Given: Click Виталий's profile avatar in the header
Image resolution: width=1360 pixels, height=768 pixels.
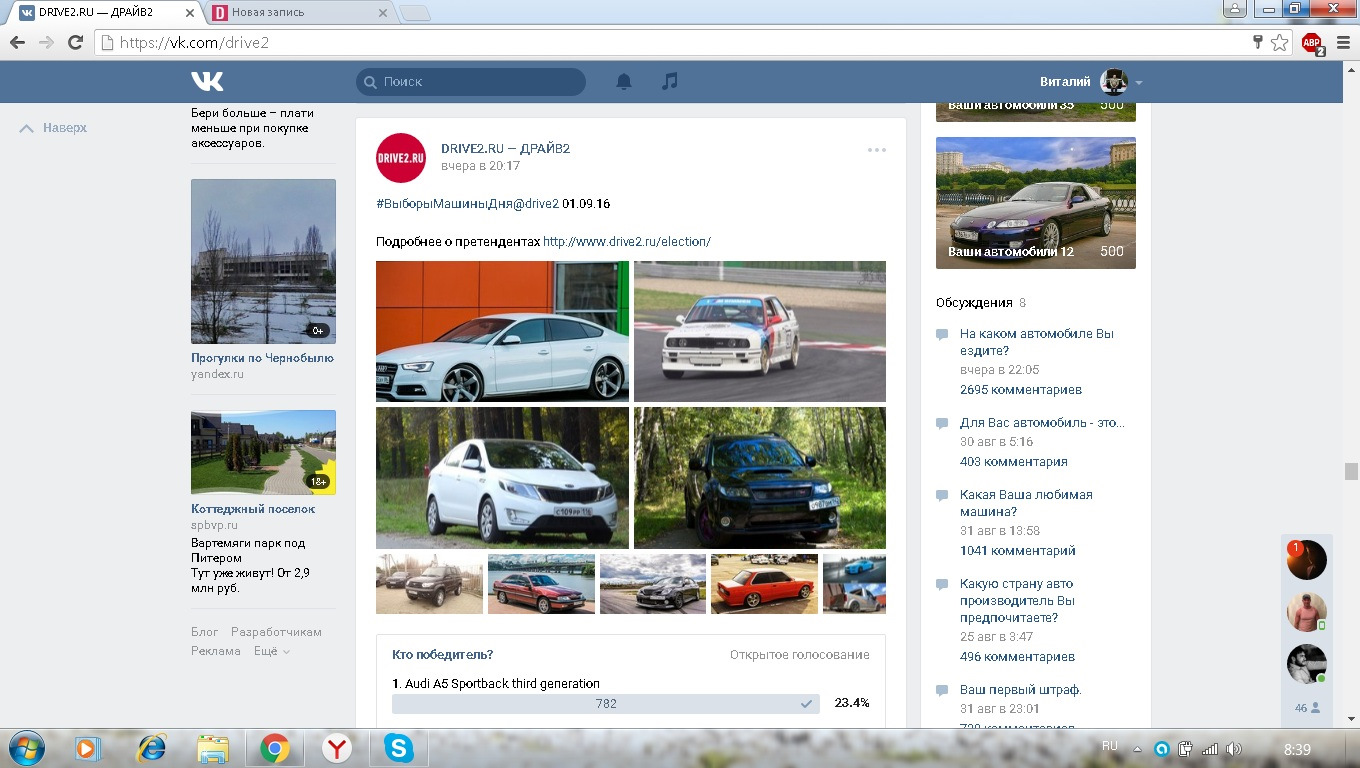Looking at the screenshot, I should [1114, 82].
